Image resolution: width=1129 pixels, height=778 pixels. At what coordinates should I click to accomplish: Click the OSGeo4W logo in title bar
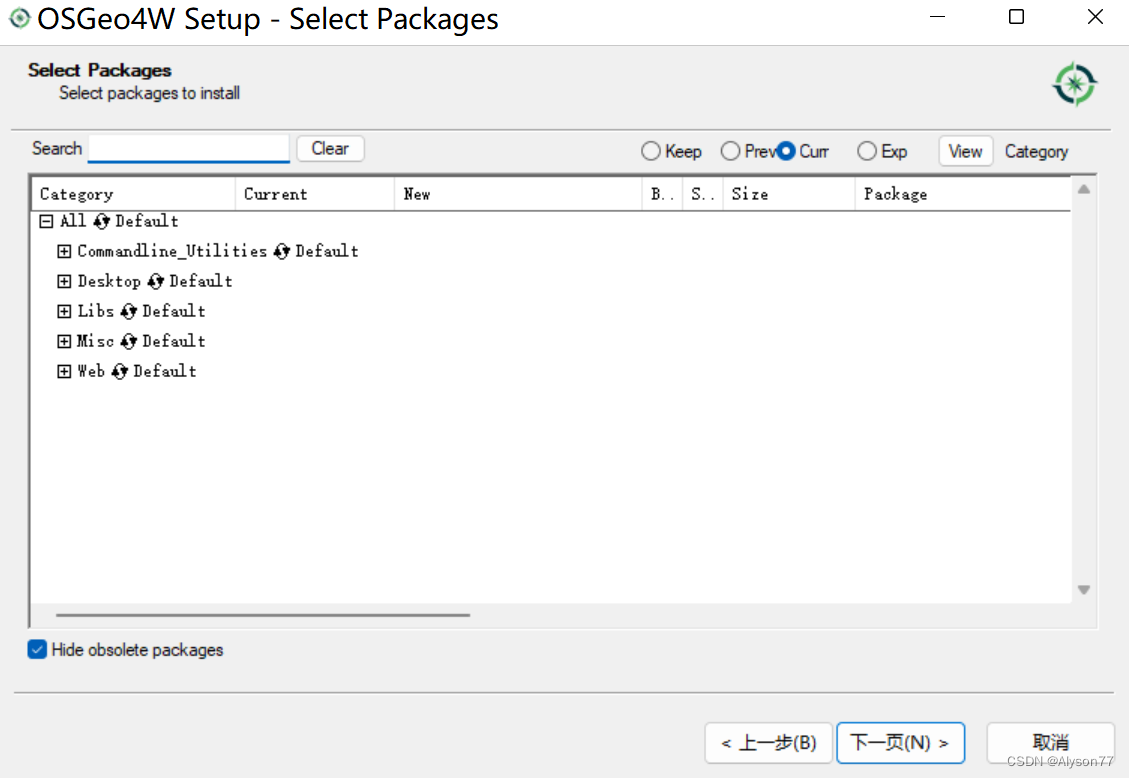coord(19,19)
